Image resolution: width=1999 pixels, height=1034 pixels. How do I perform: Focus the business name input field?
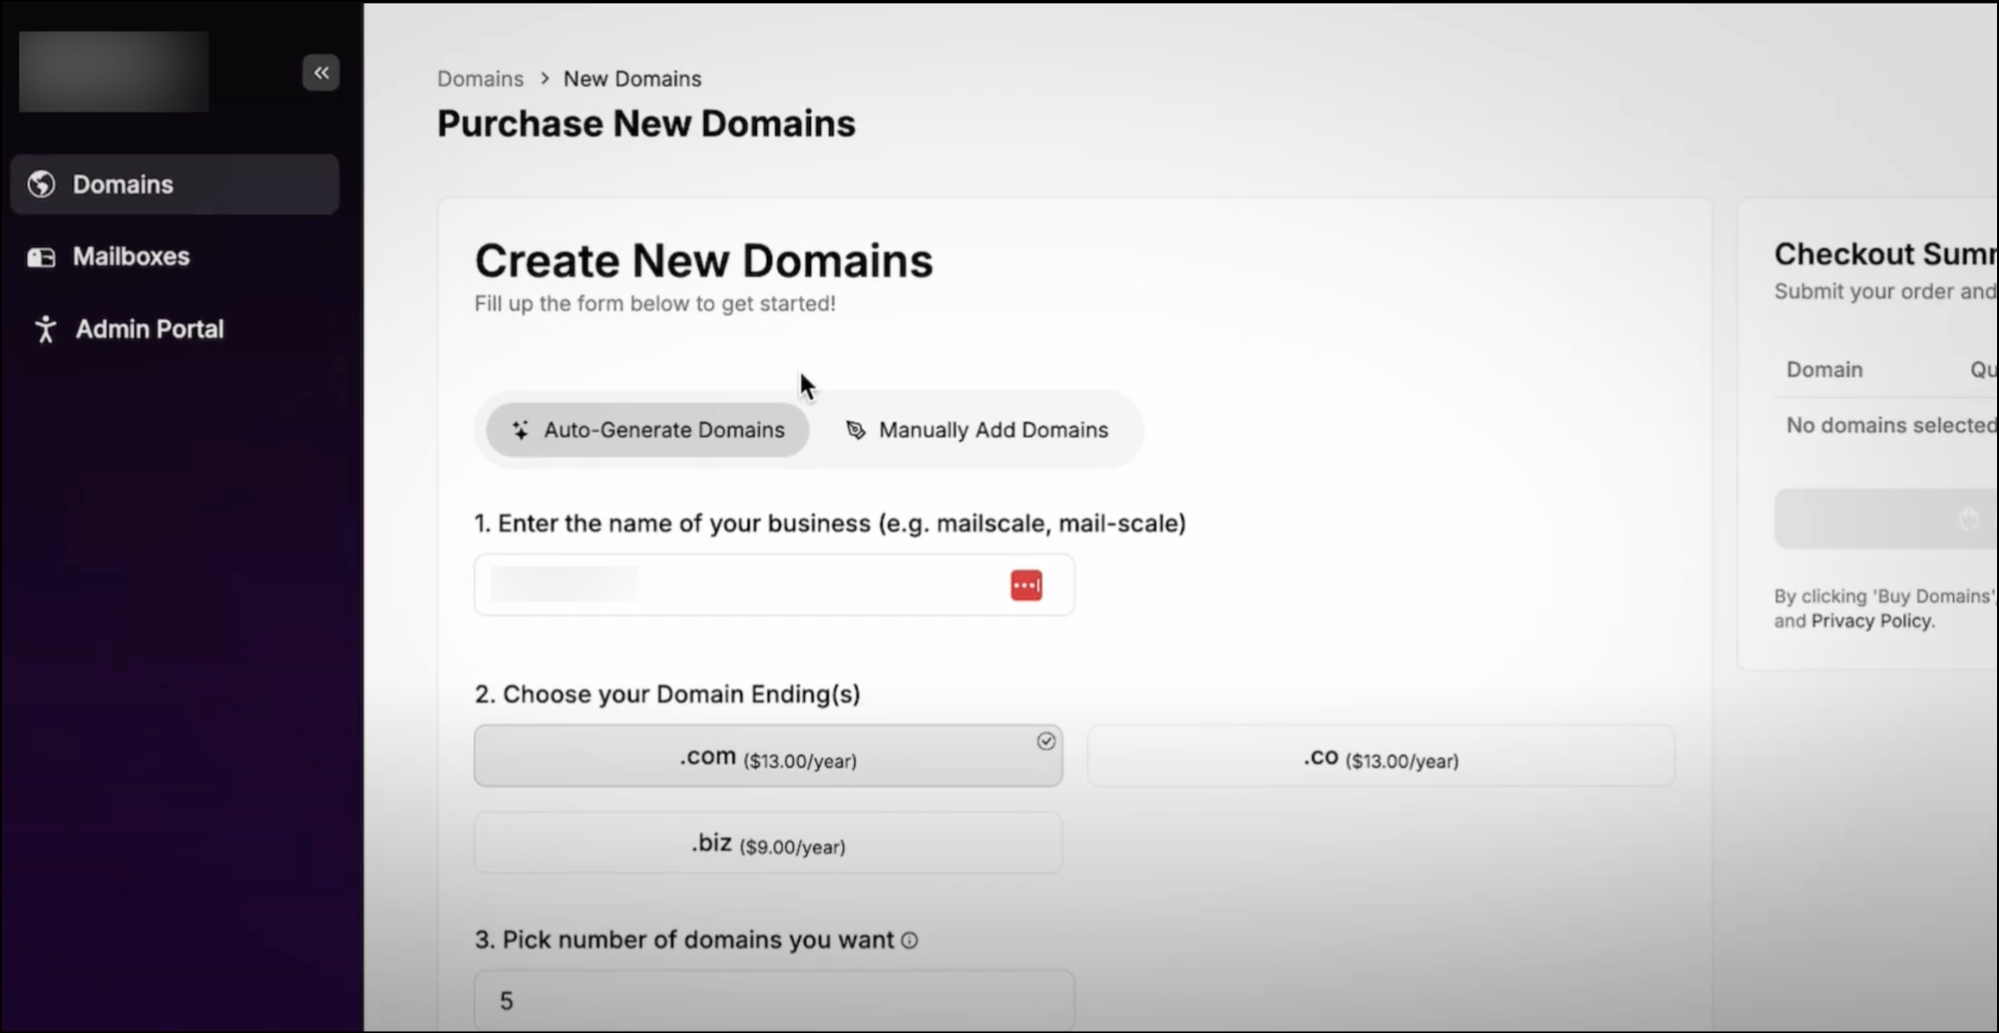(x=774, y=585)
